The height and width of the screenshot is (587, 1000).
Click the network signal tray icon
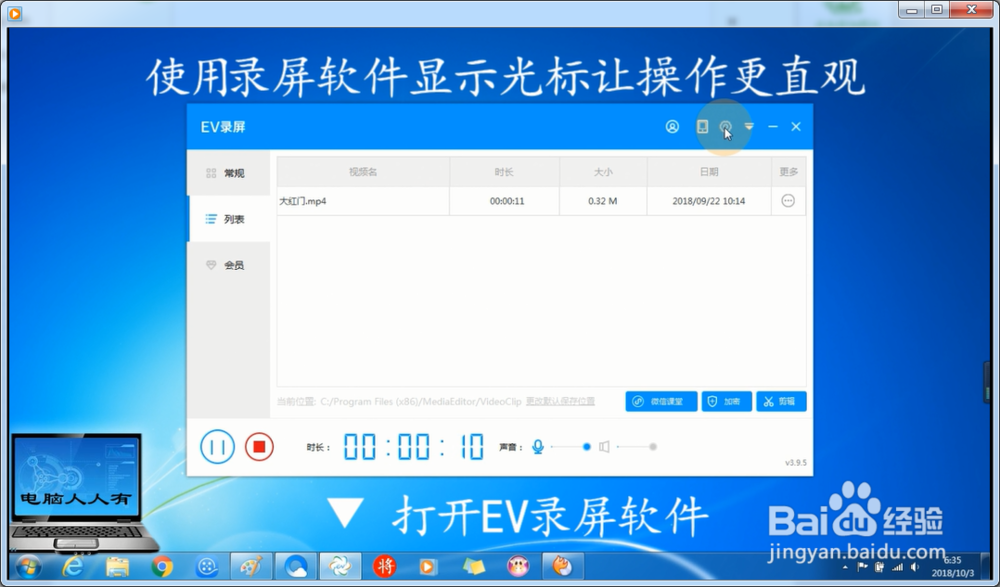tap(897, 567)
